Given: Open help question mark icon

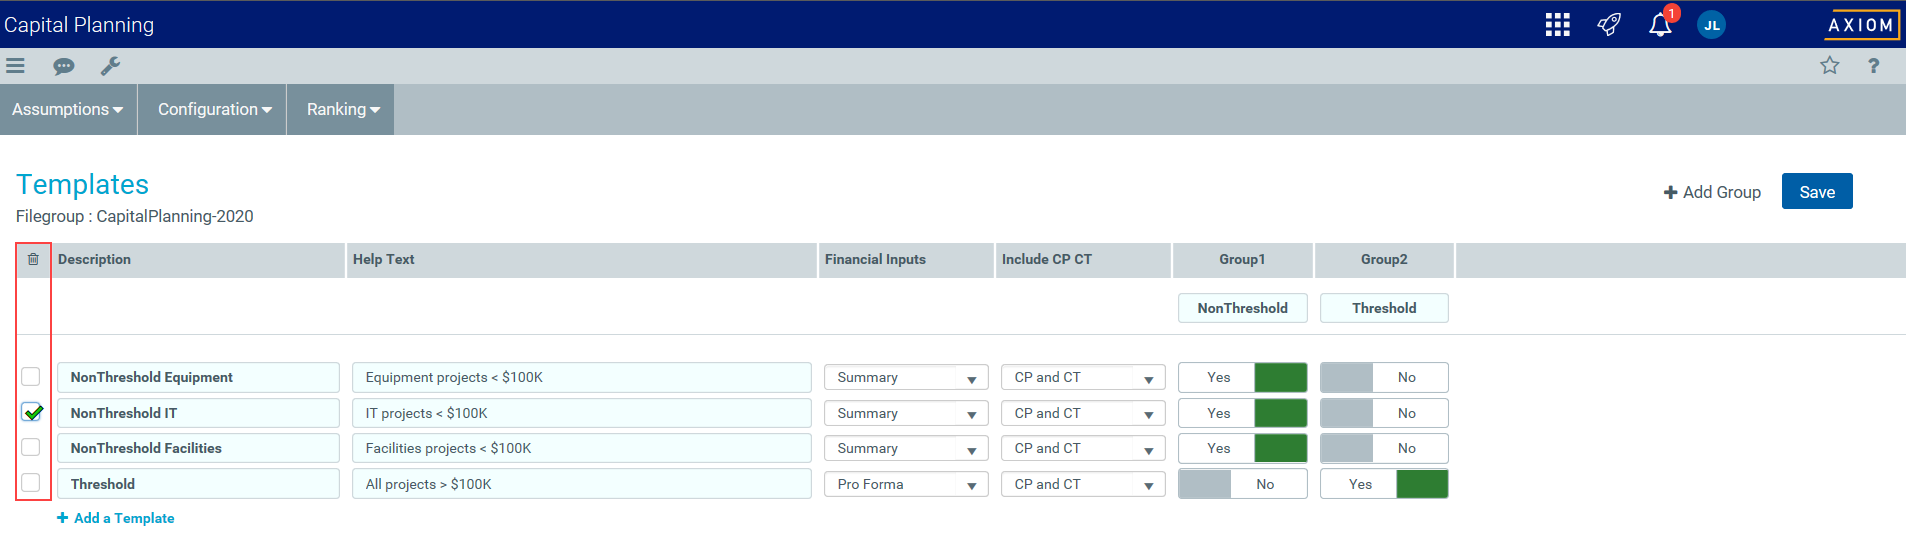Looking at the screenshot, I should pos(1873,66).
